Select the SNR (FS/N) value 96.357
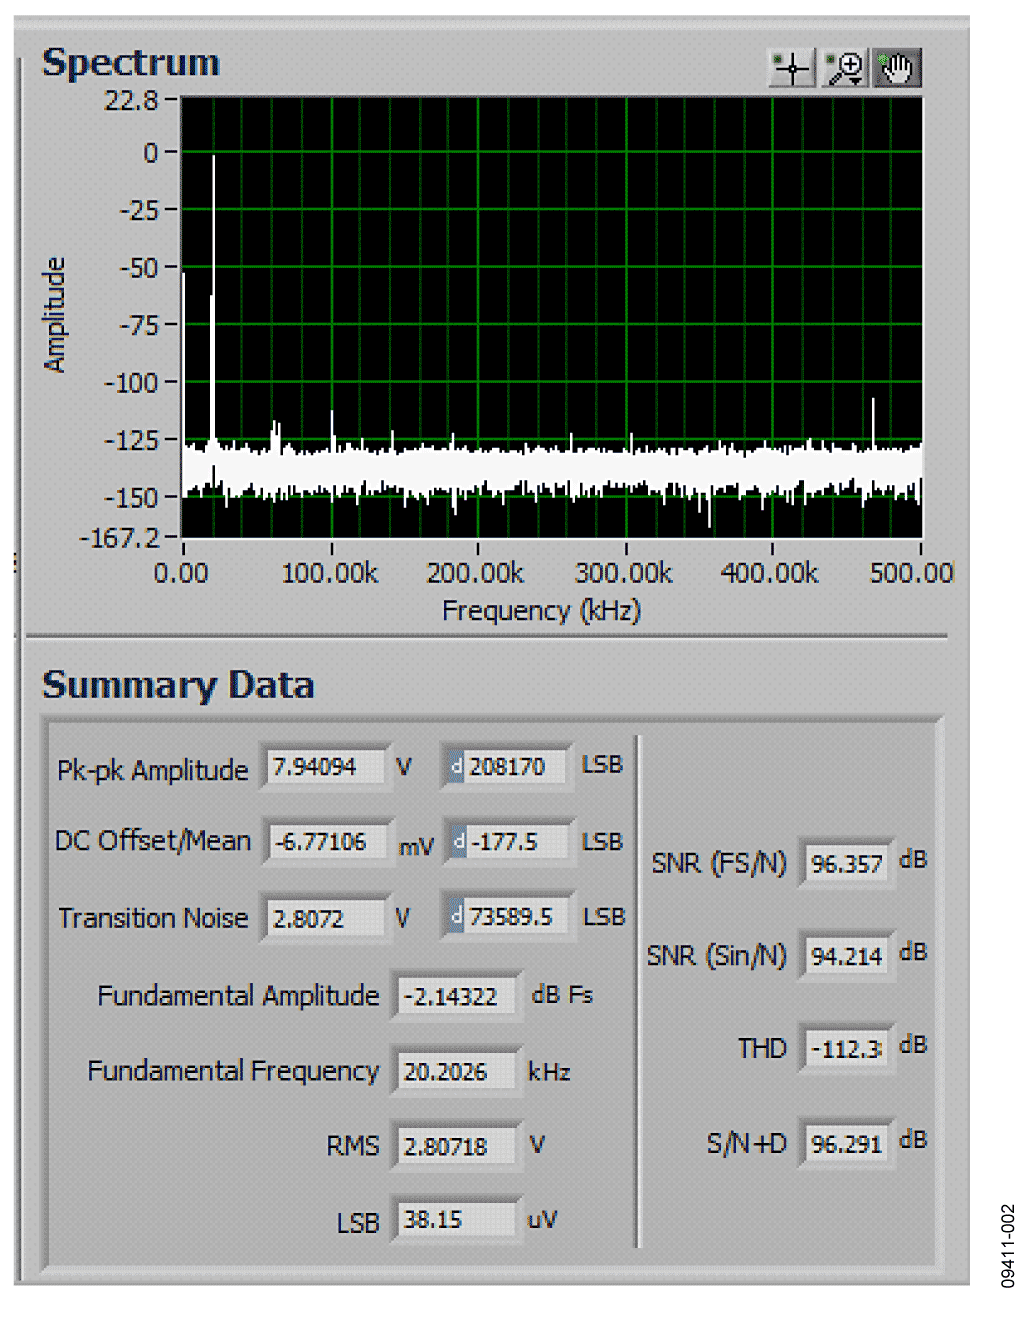The width and height of the screenshot is (1024, 1322). 847,864
